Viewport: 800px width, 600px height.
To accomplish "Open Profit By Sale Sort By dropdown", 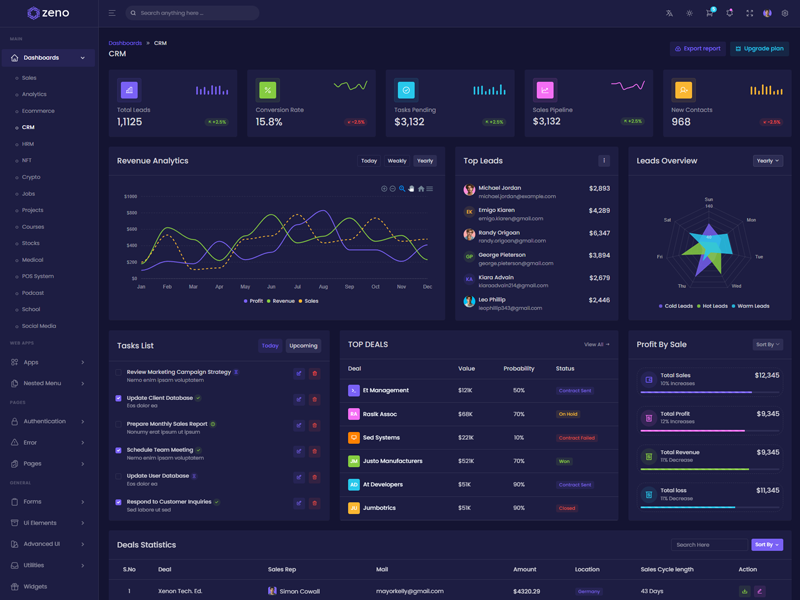I will click(767, 344).
